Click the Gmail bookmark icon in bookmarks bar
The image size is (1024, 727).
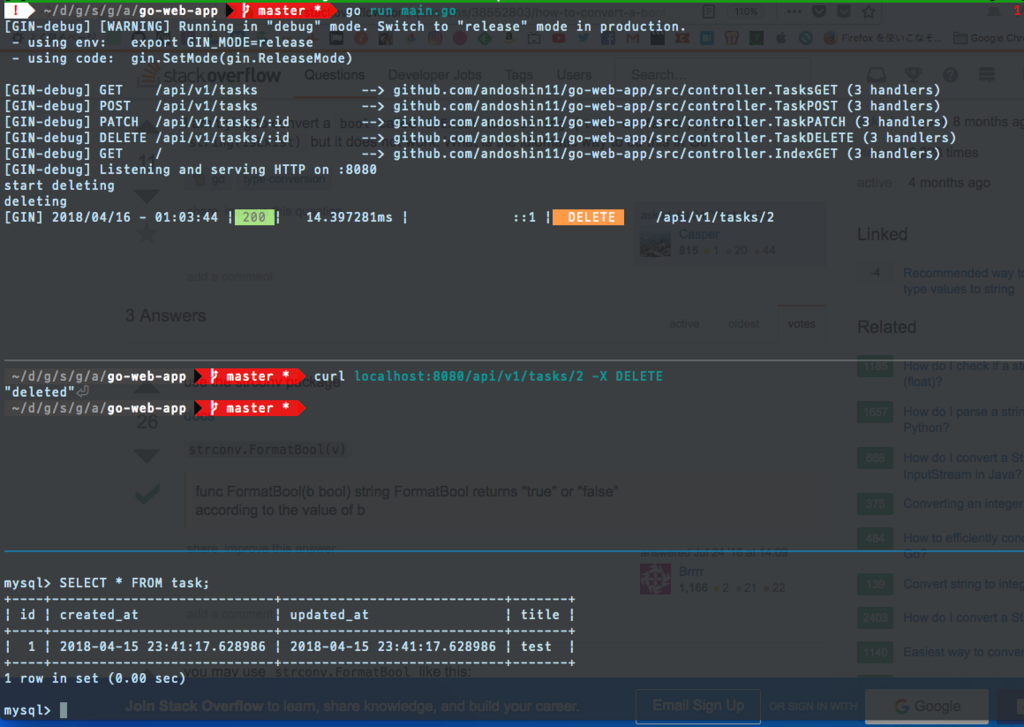point(633,38)
